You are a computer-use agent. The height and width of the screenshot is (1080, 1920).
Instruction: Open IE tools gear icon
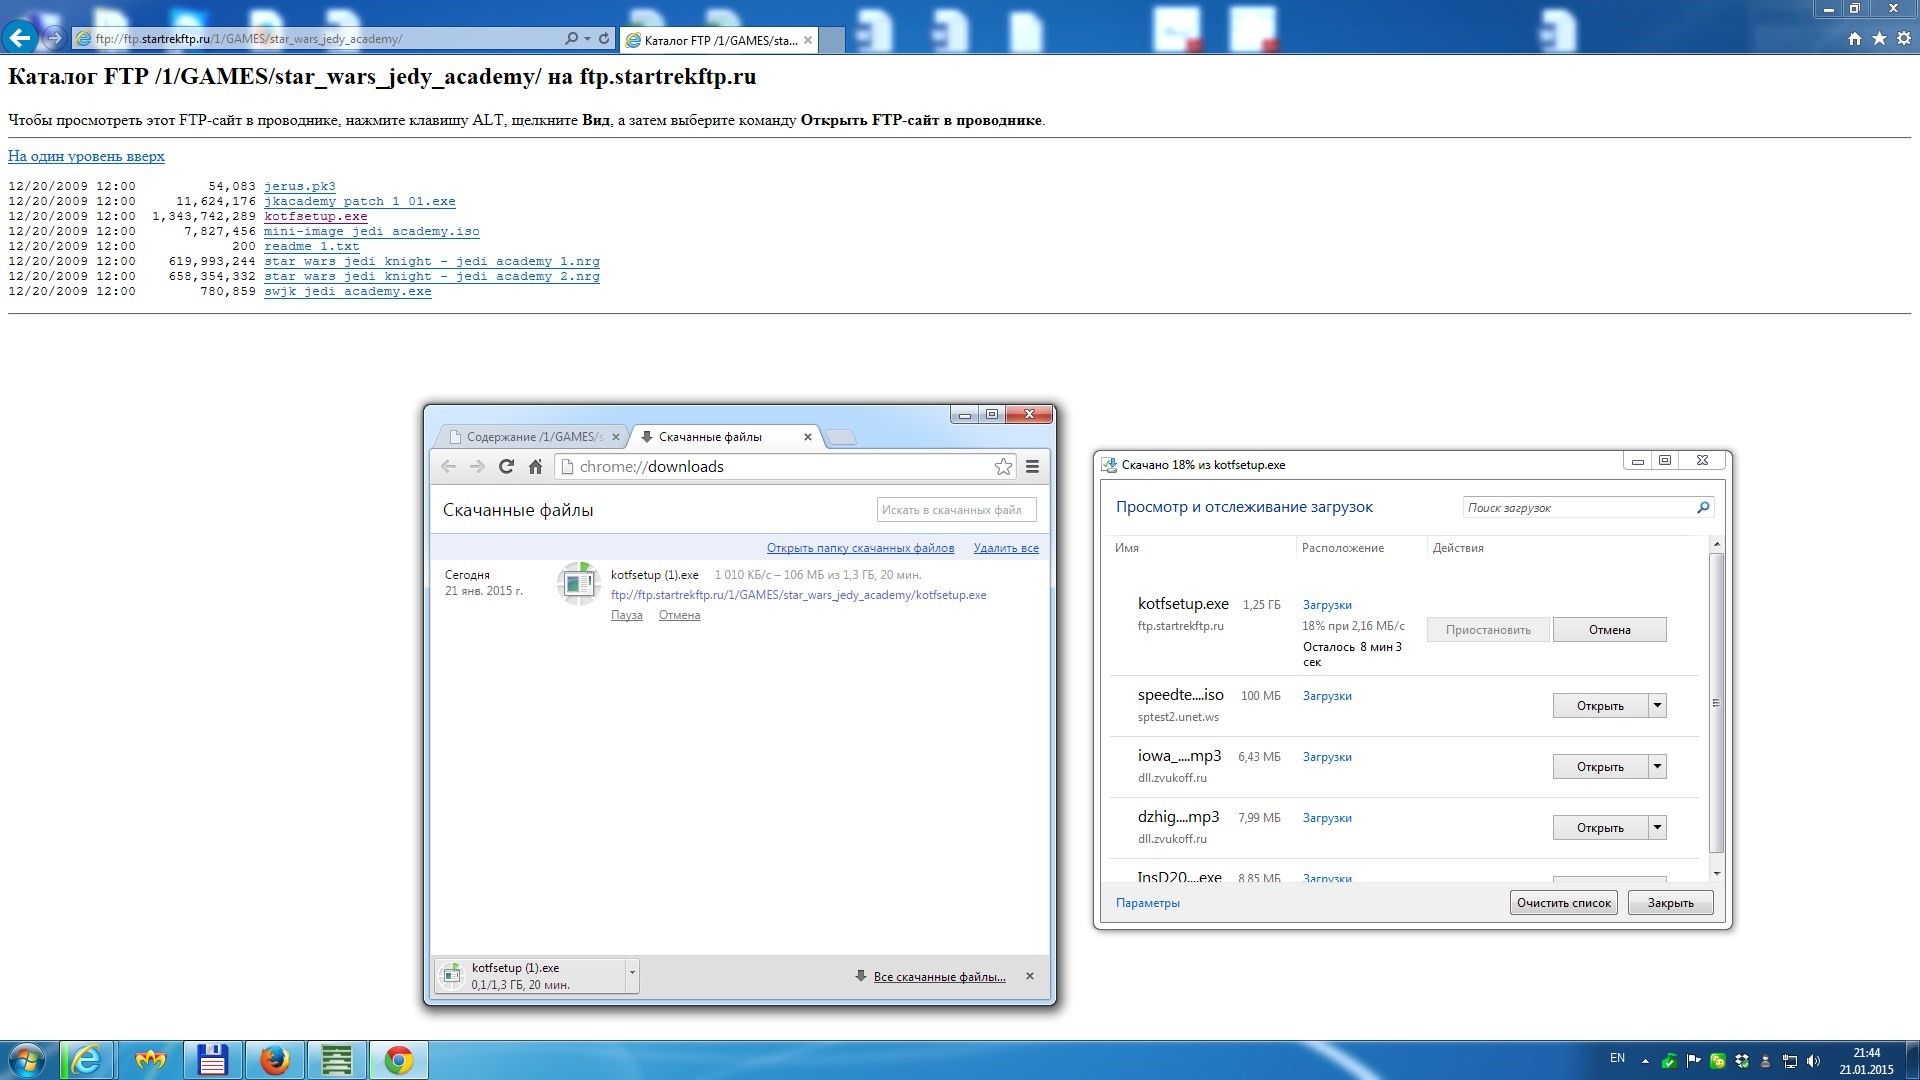(x=1903, y=38)
